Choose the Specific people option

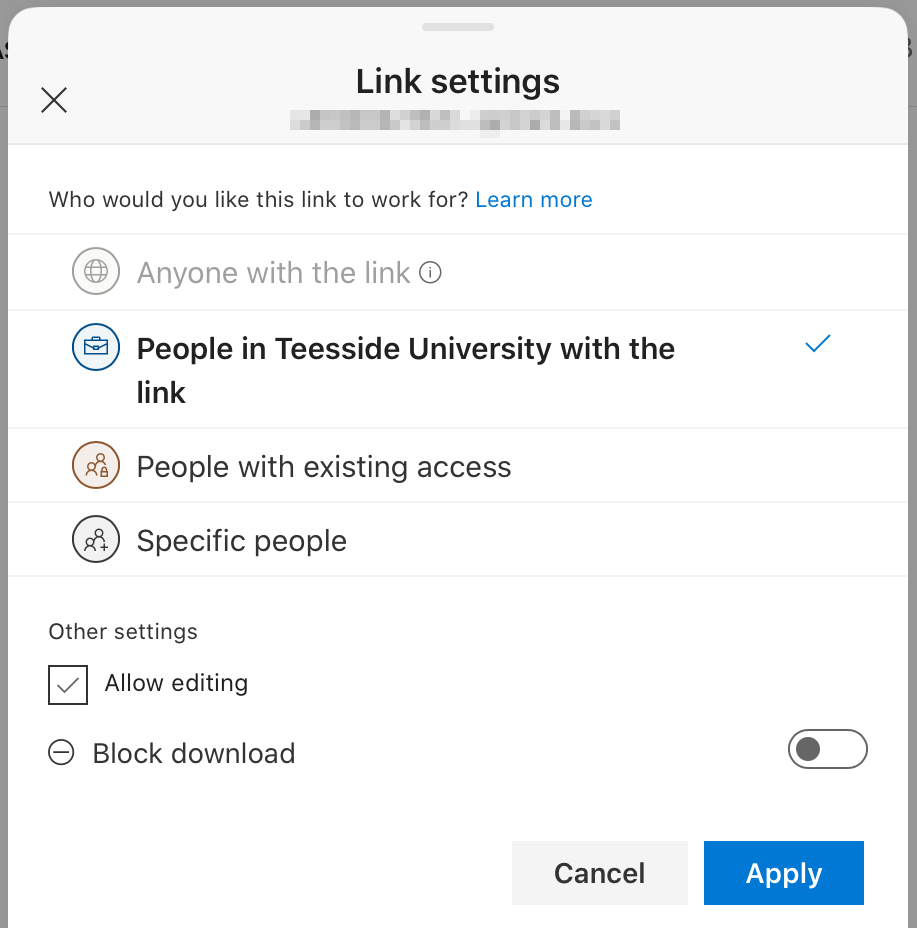[x=241, y=541]
